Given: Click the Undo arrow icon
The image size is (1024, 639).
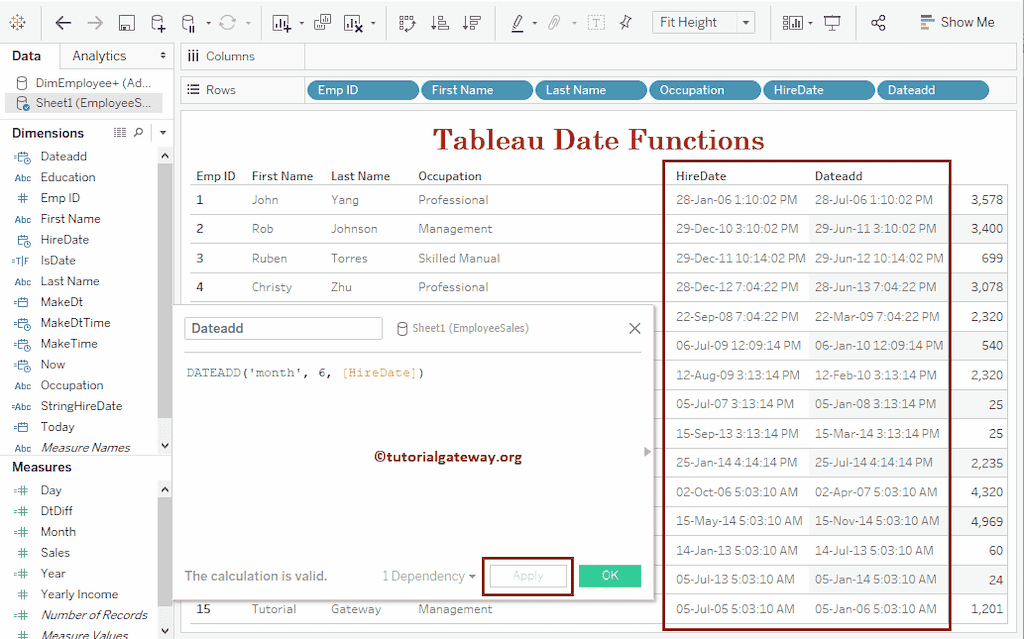Looking at the screenshot, I should point(61,21).
